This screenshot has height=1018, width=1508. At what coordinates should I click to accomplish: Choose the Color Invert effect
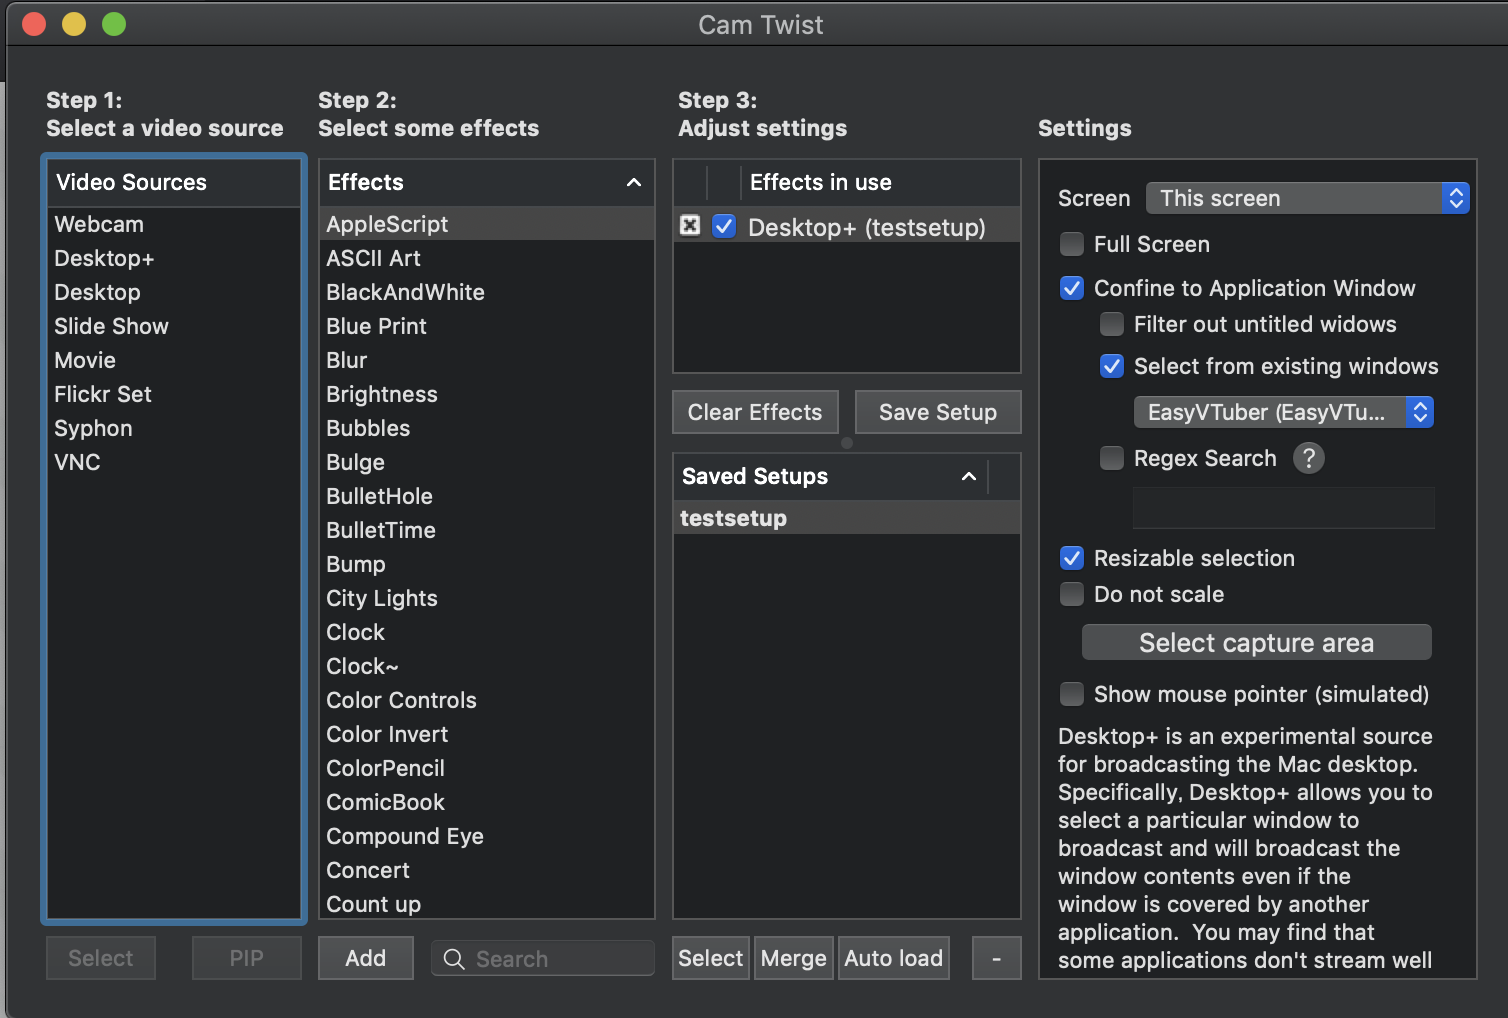point(387,734)
